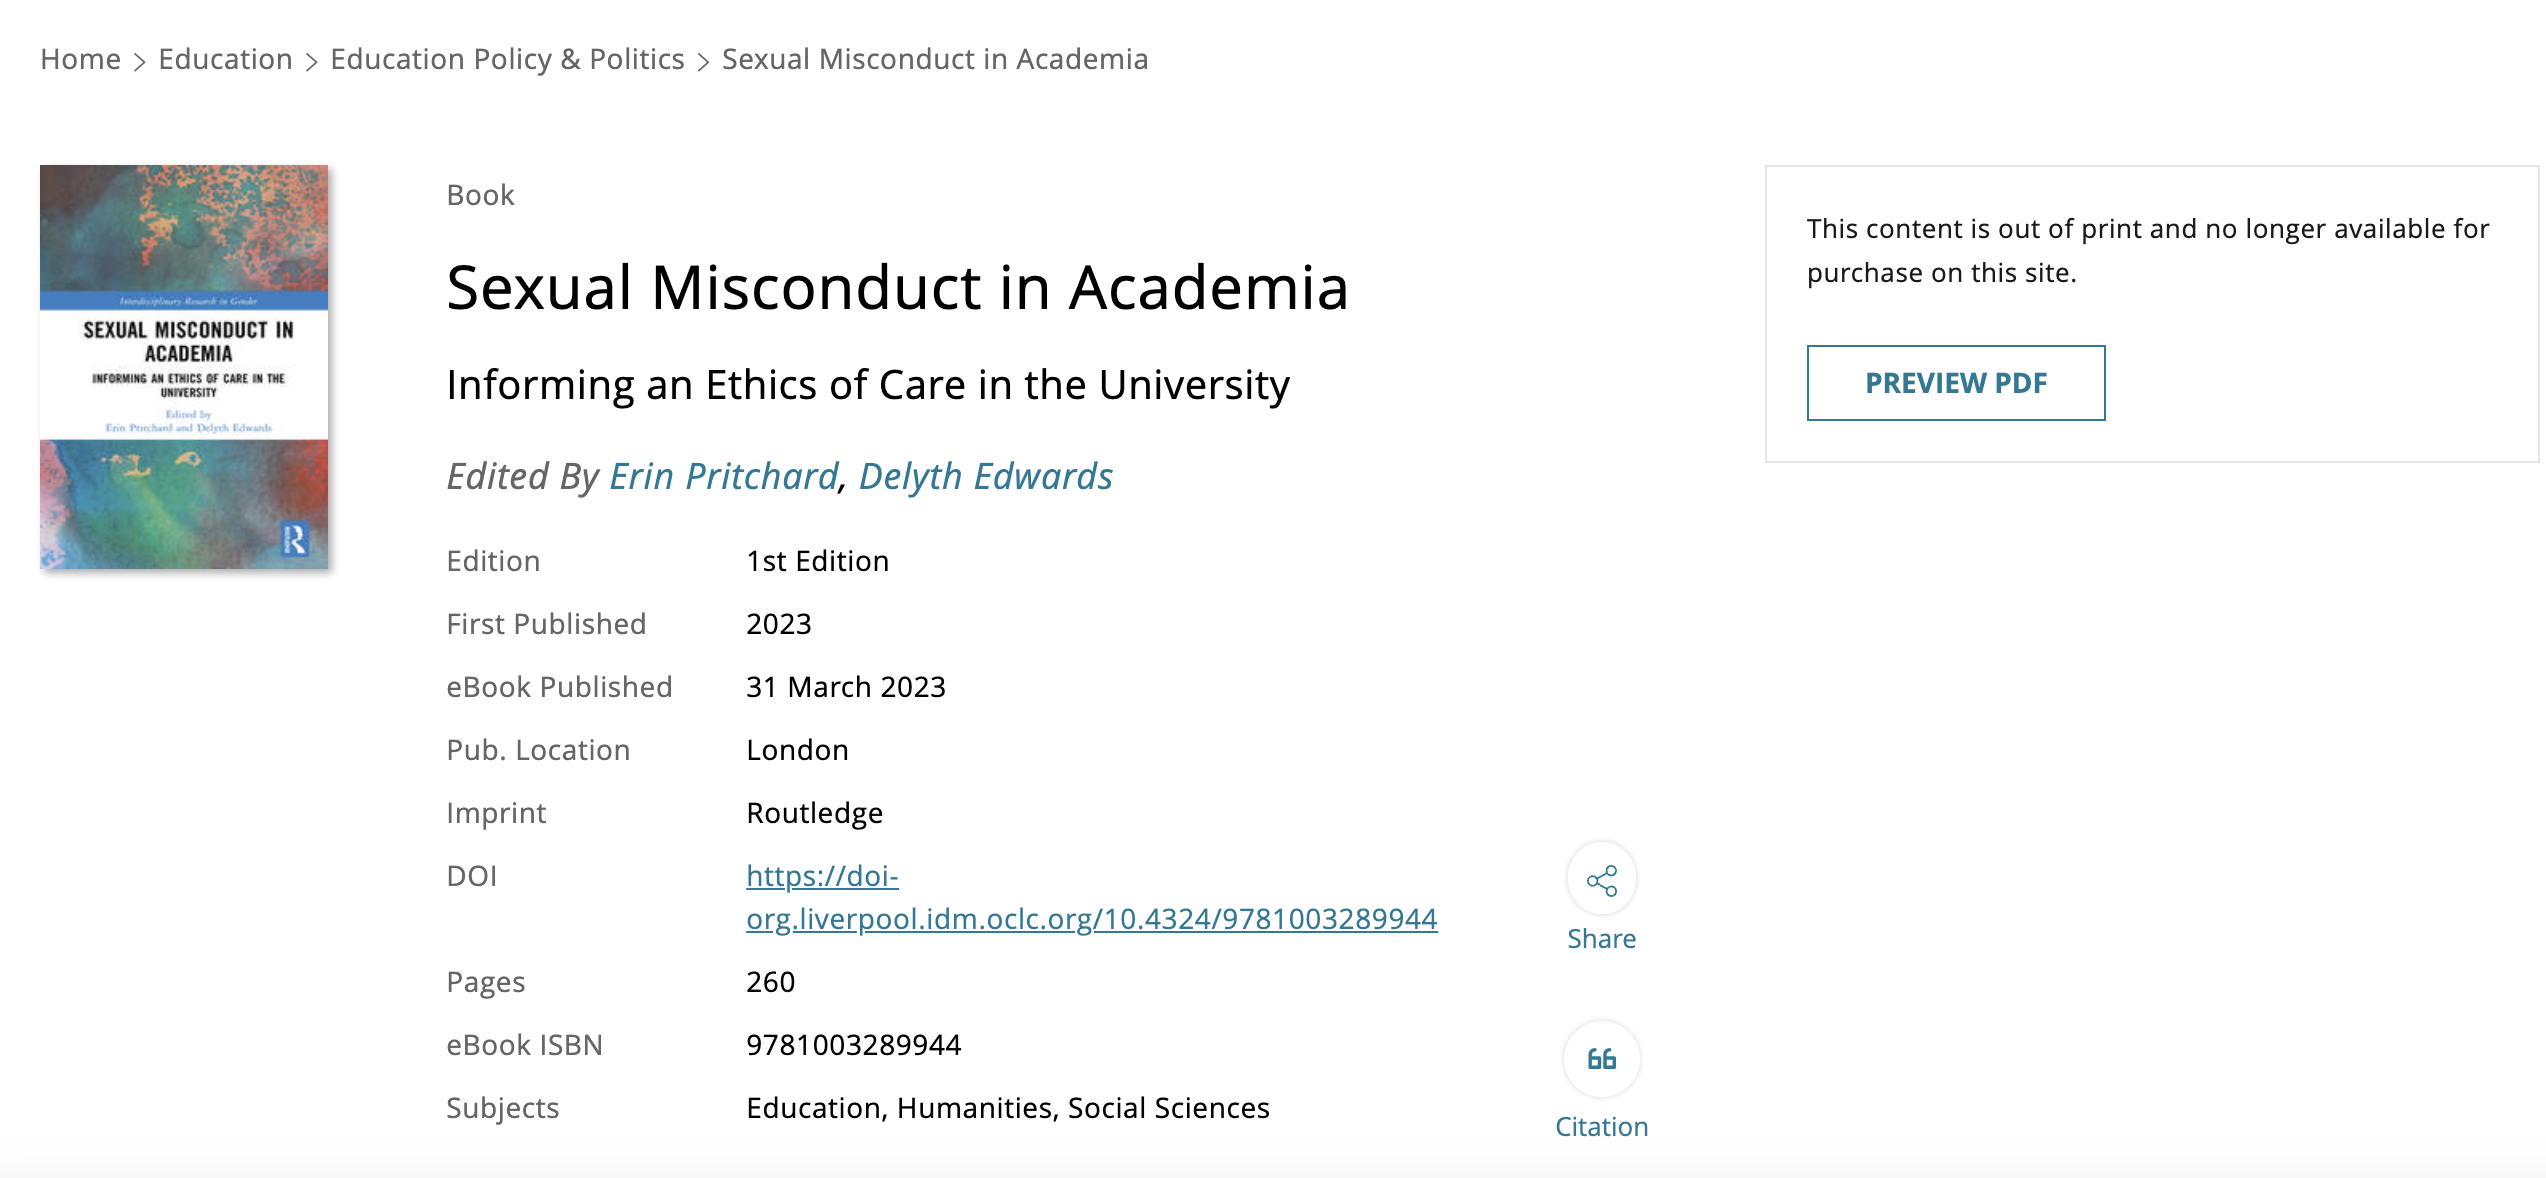The width and height of the screenshot is (2546, 1178).
Task: Open editor Erin Pritchard's link
Action: (723, 476)
